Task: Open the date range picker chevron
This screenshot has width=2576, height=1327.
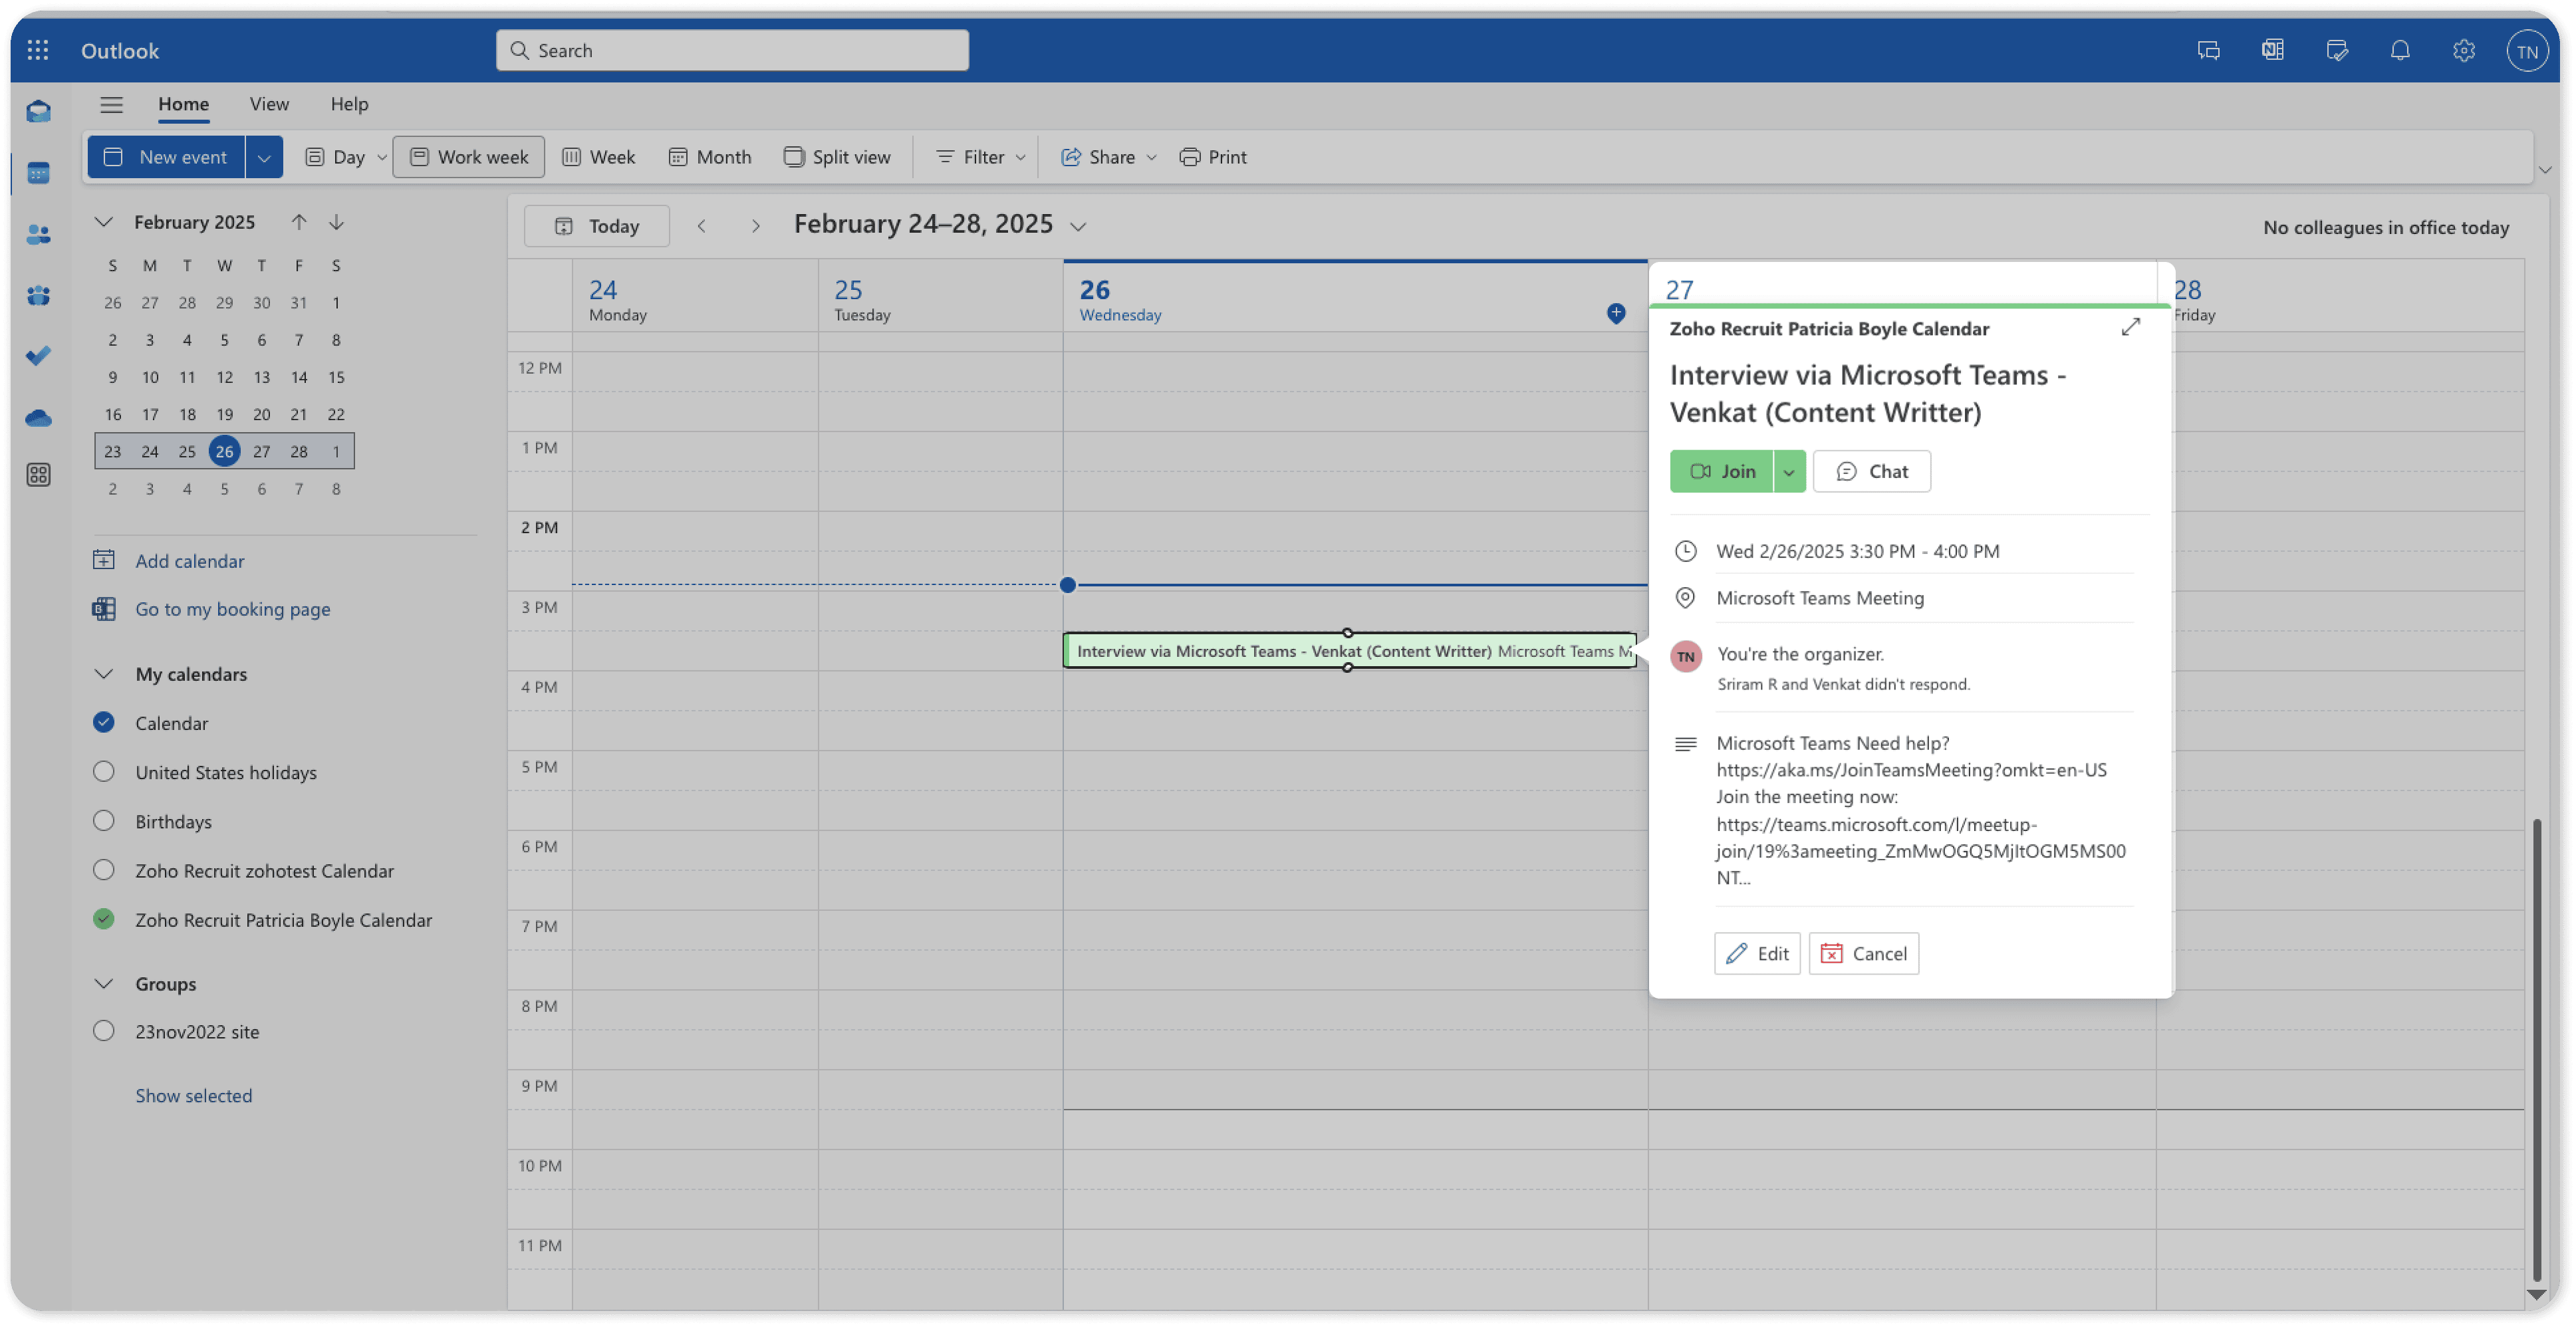Action: [1078, 226]
